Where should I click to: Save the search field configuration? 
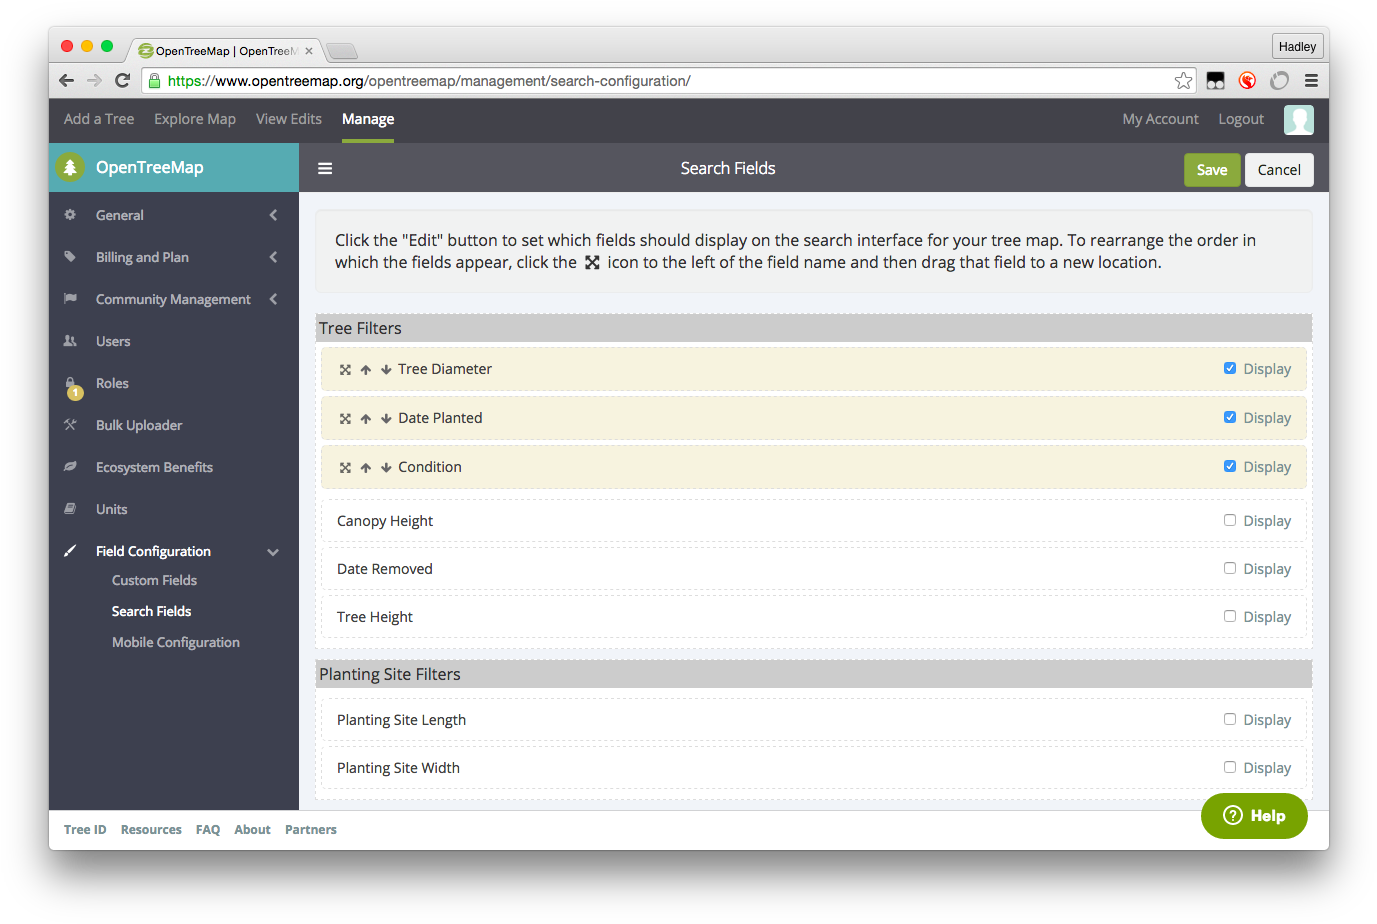(x=1212, y=170)
